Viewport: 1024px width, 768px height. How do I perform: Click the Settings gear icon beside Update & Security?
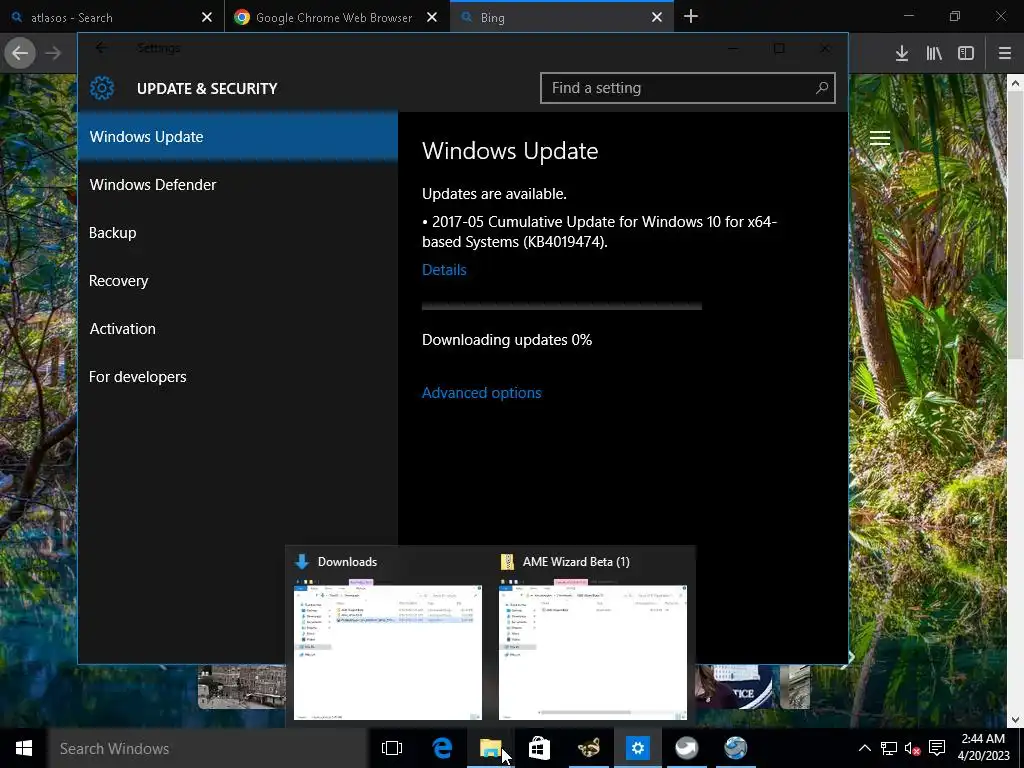coord(102,88)
